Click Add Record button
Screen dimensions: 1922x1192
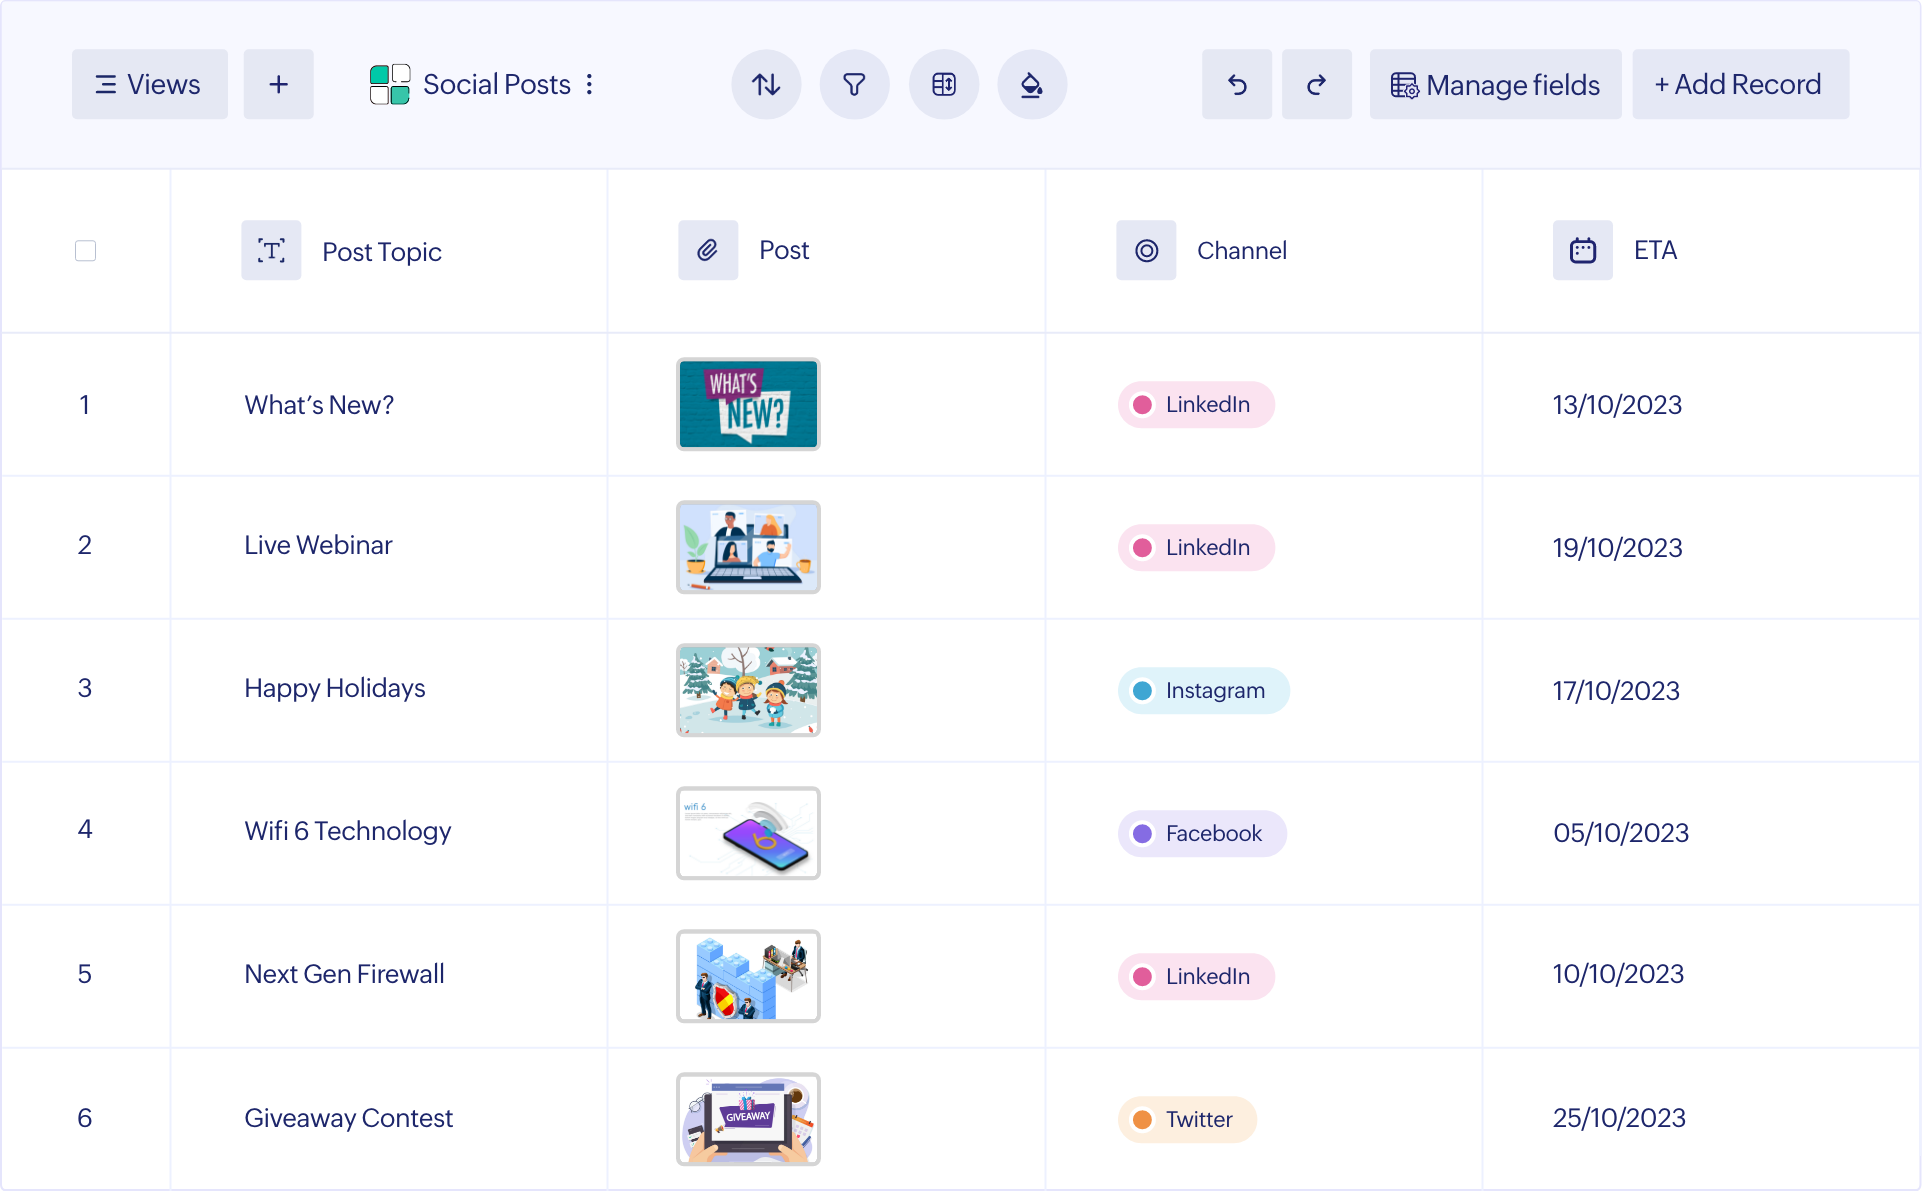tap(1740, 85)
